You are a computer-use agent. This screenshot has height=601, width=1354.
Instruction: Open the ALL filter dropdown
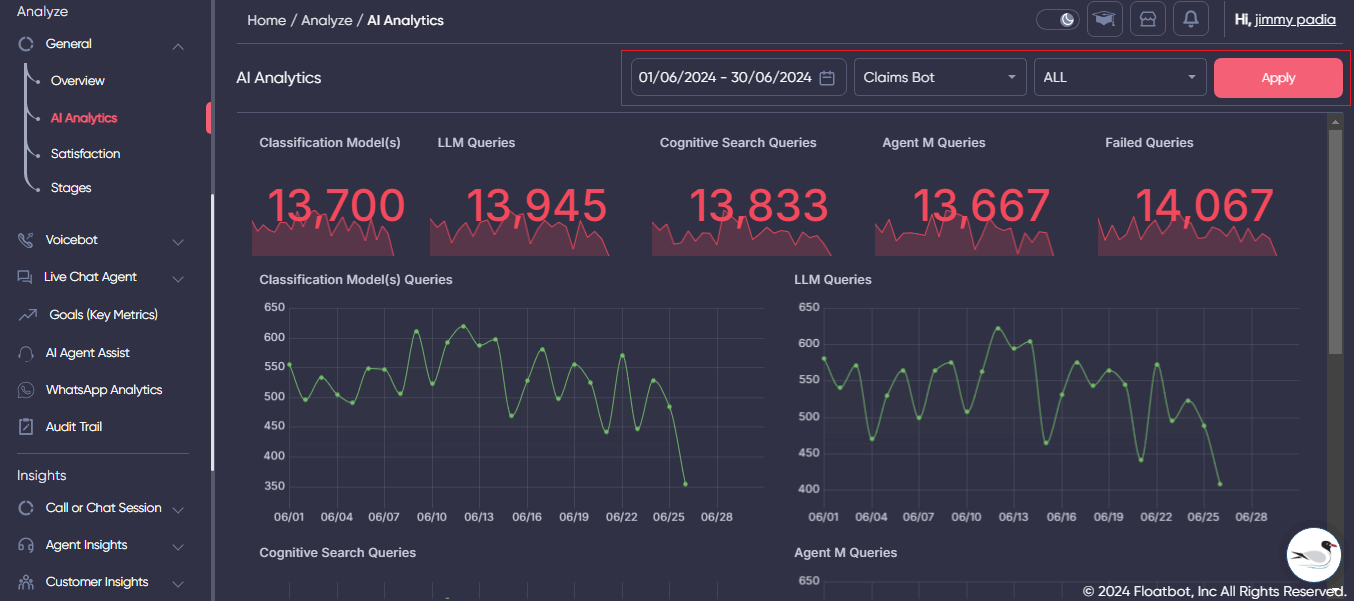(x=1120, y=76)
